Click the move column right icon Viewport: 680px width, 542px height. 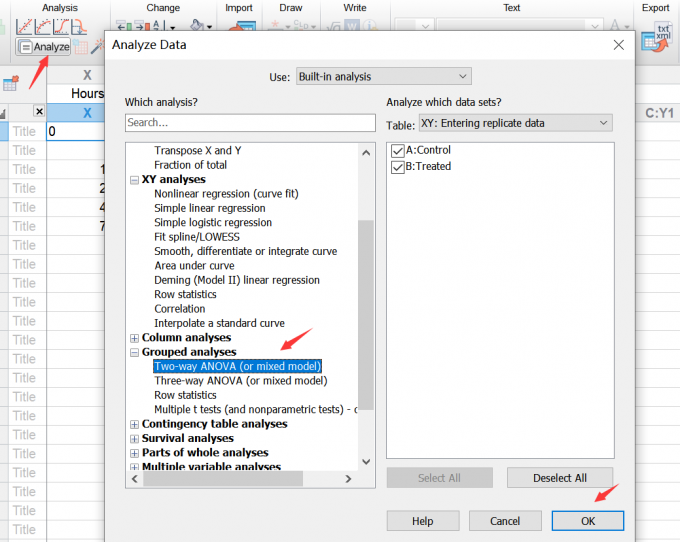click(142, 26)
